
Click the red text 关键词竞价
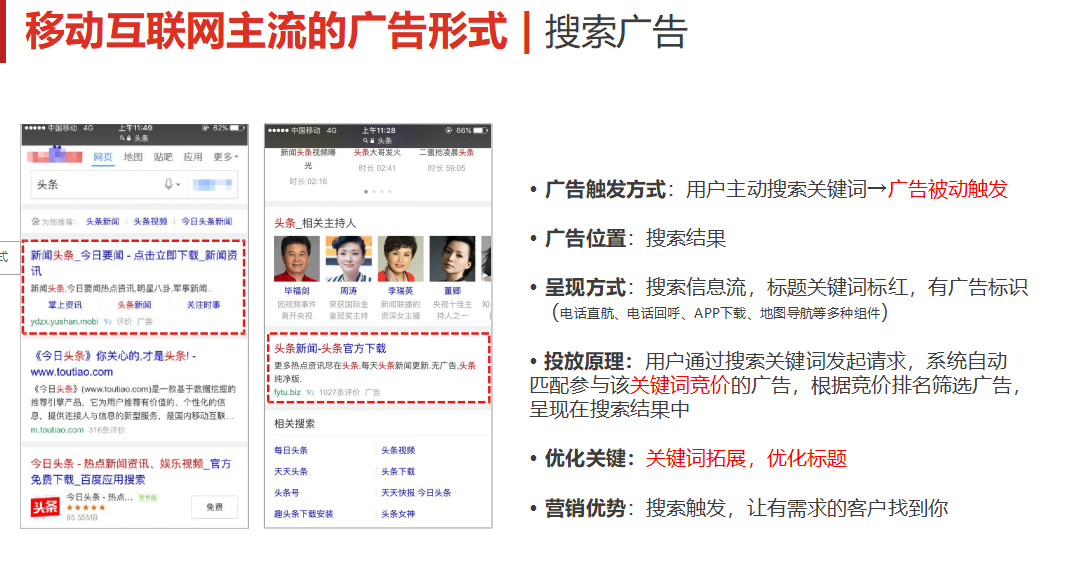[x=680, y=385]
